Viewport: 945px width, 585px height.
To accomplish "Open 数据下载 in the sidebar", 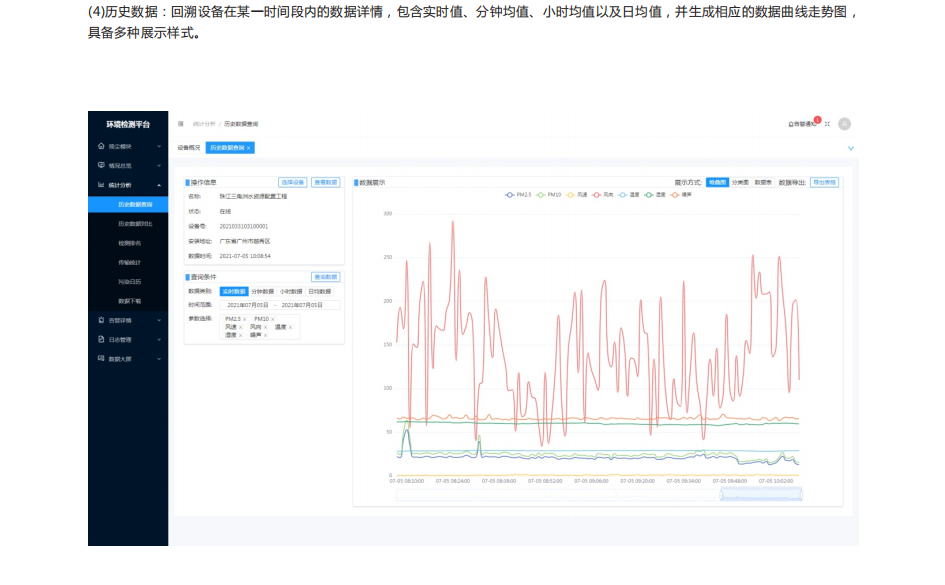I will point(128,301).
